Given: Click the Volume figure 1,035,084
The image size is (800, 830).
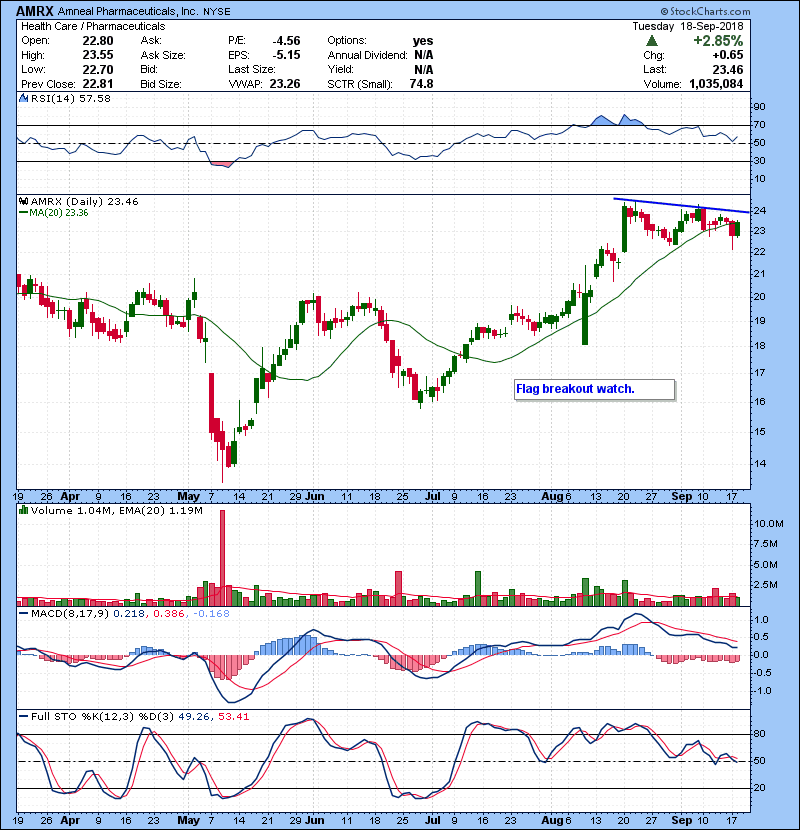Looking at the screenshot, I should click(716, 84).
